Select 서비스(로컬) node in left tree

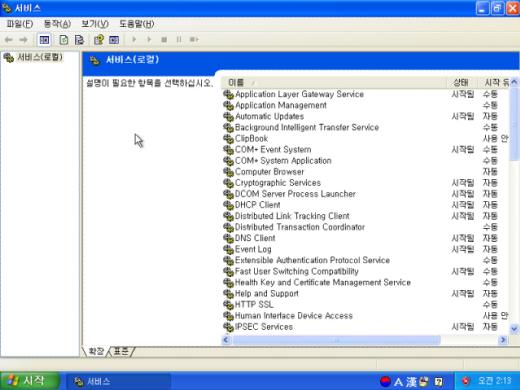click(40, 57)
